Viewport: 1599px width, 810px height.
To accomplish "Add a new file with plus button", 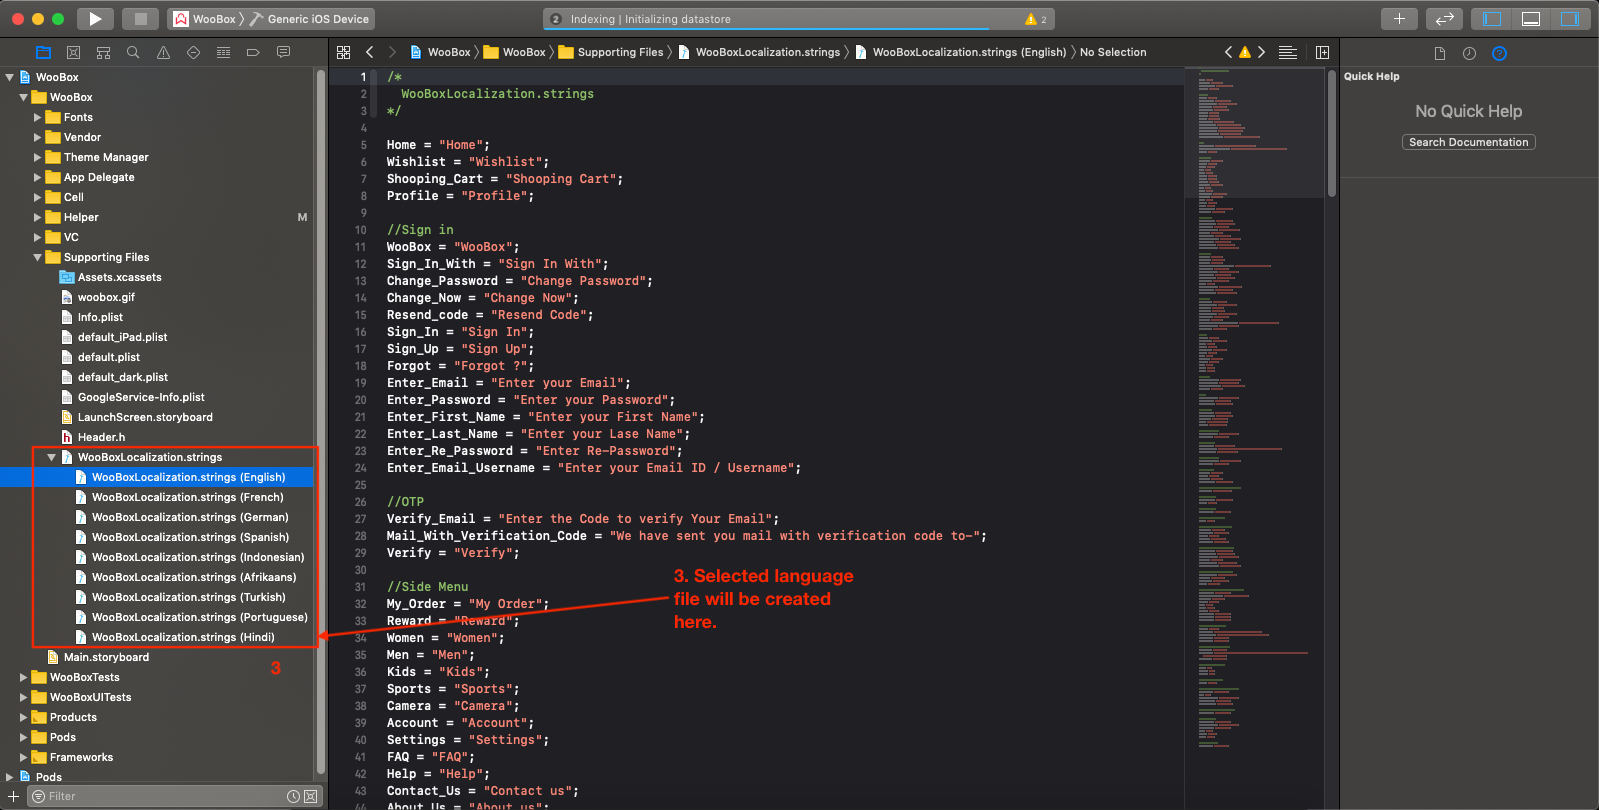I will (13, 796).
